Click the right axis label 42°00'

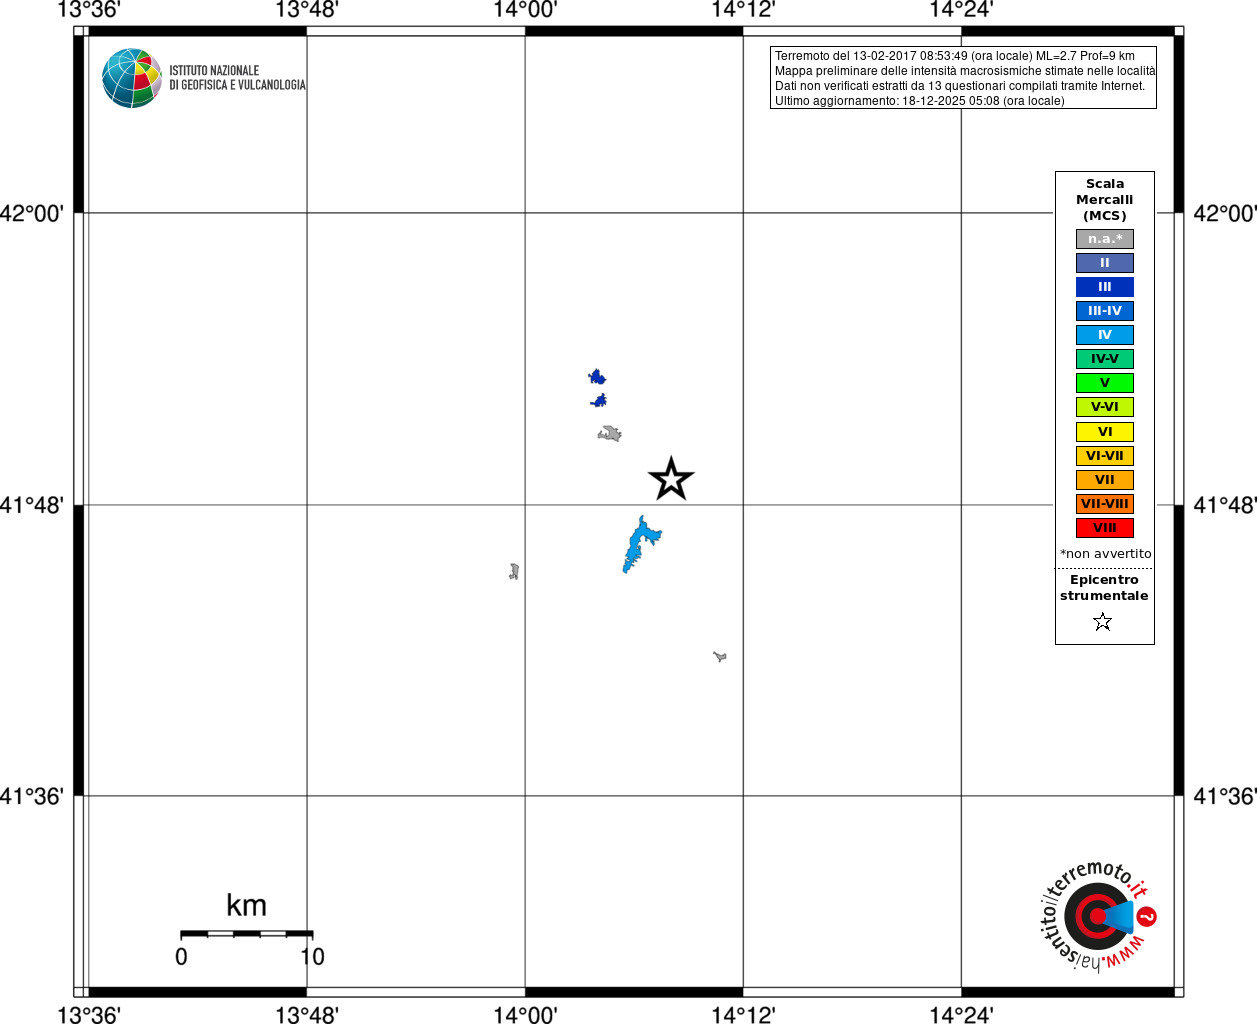pyautogui.click(x=1225, y=213)
